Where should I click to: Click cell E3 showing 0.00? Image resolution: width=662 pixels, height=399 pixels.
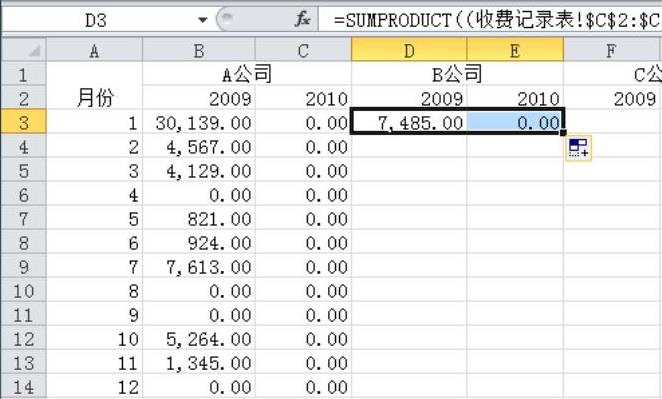pos(515,122)
